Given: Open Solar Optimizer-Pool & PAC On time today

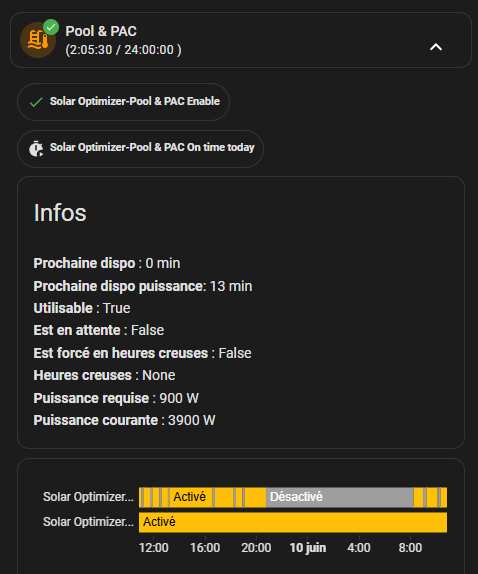Looking at the screenshot, I should (x=140, y=149).
